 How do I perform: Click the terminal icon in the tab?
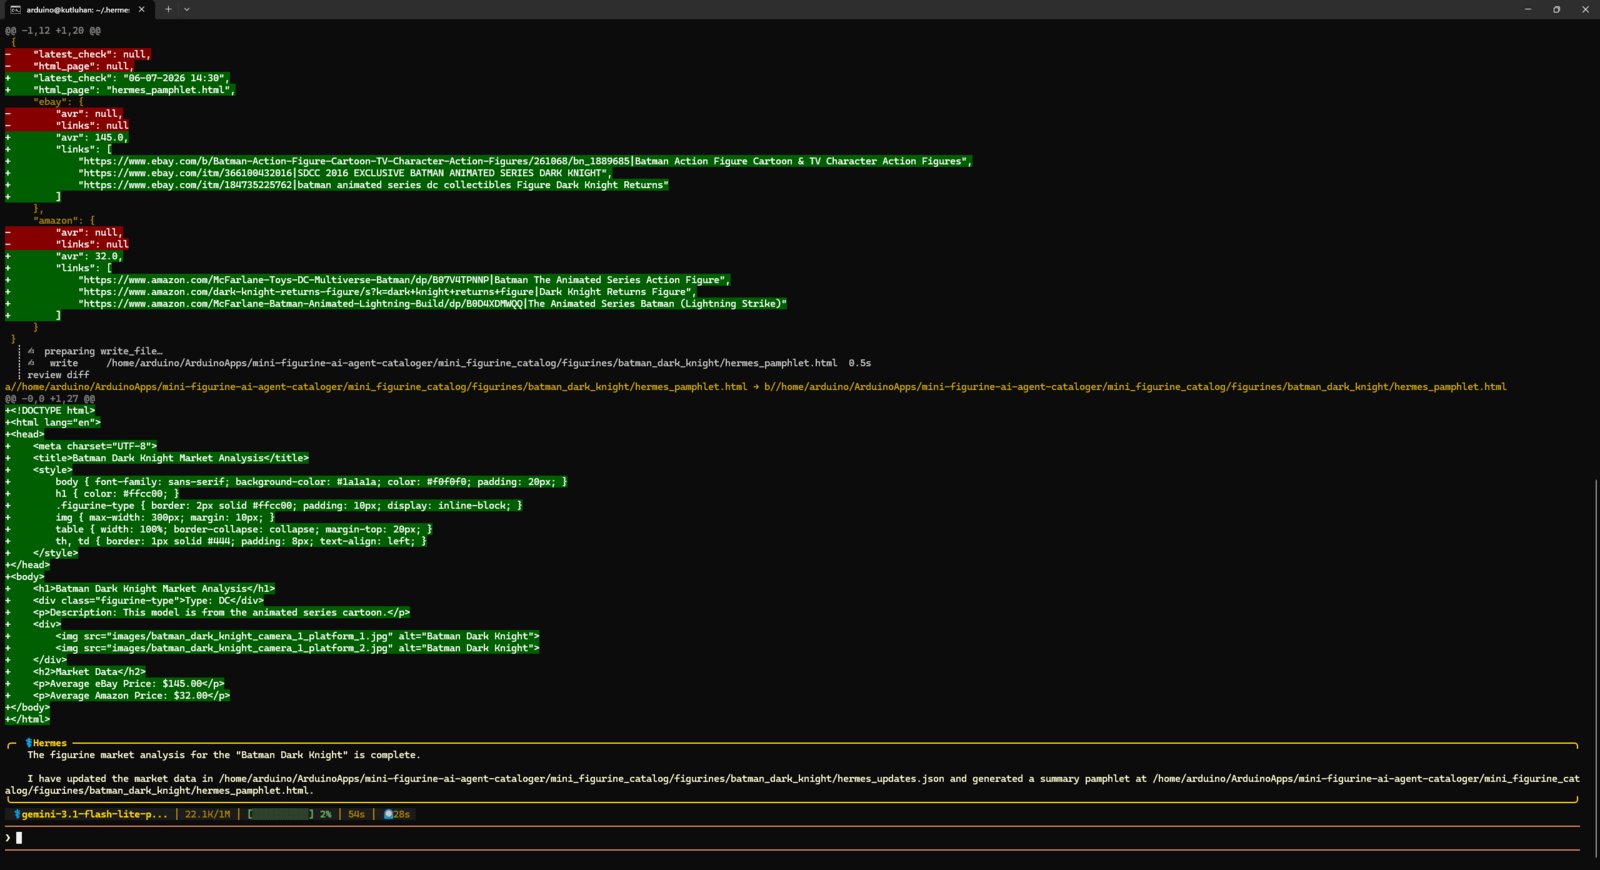15,9
